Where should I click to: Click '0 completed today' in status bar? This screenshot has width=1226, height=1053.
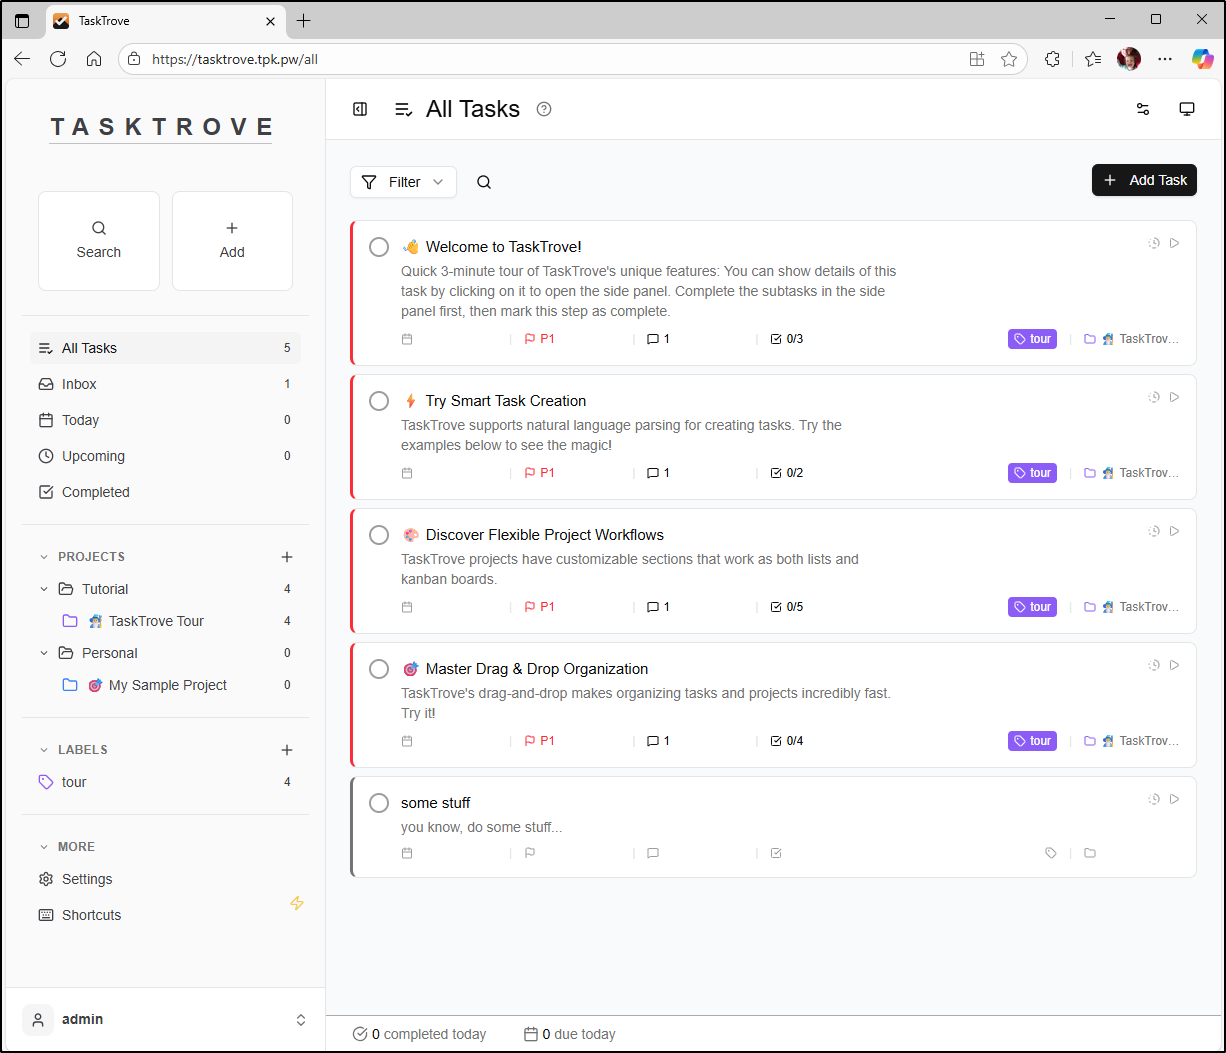[420, 1034]
